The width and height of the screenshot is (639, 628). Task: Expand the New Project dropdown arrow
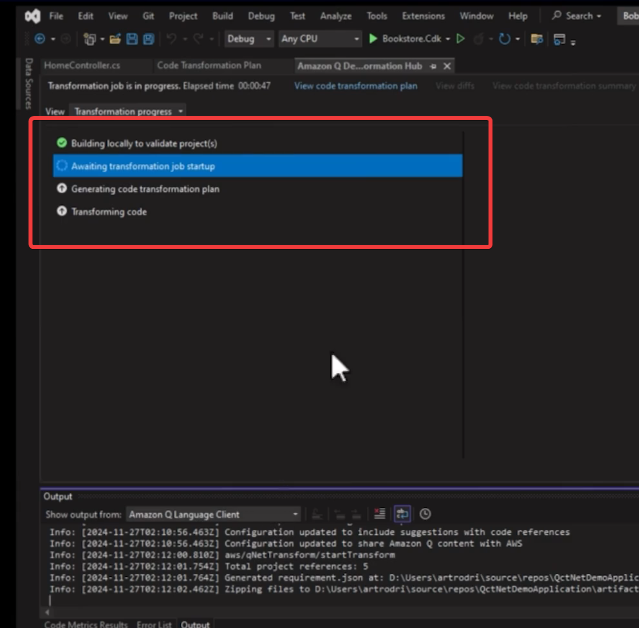[102, 39]
